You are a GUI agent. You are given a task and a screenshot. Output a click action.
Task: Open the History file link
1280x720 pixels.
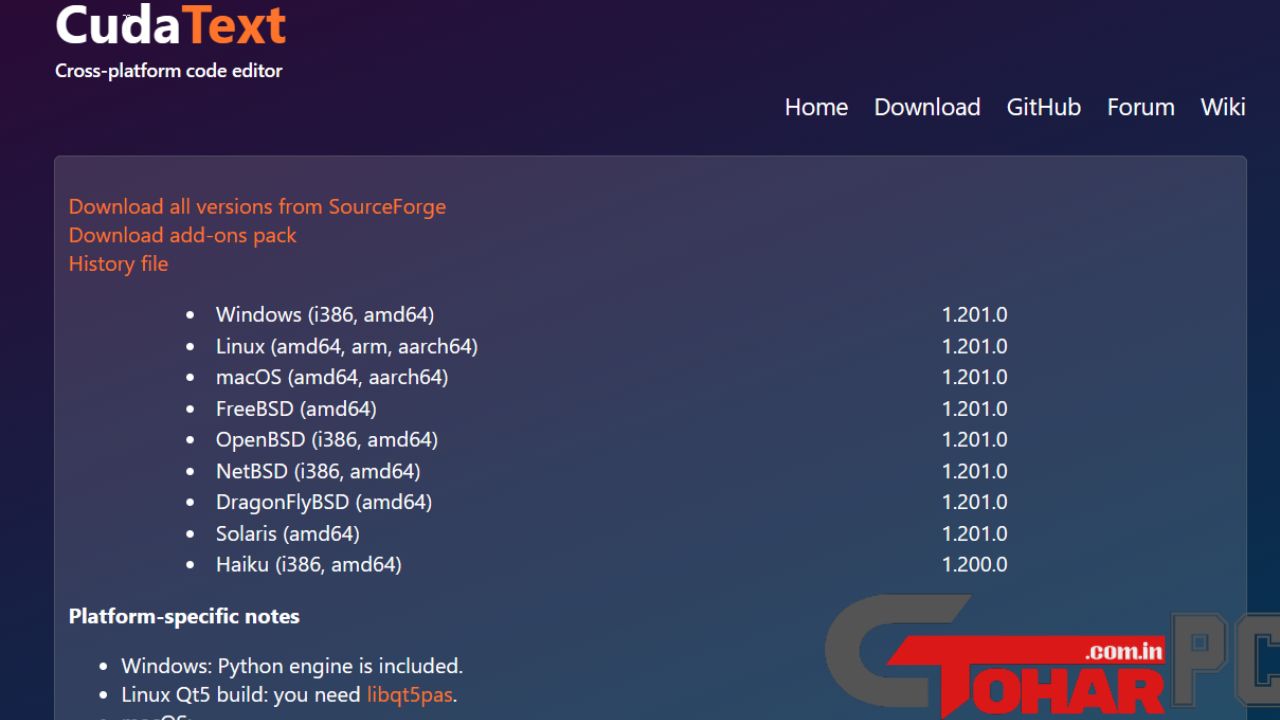(118, 264)
